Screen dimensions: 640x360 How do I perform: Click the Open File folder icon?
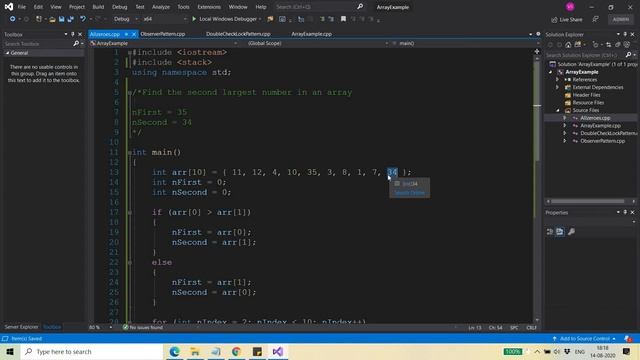(52, 19)
